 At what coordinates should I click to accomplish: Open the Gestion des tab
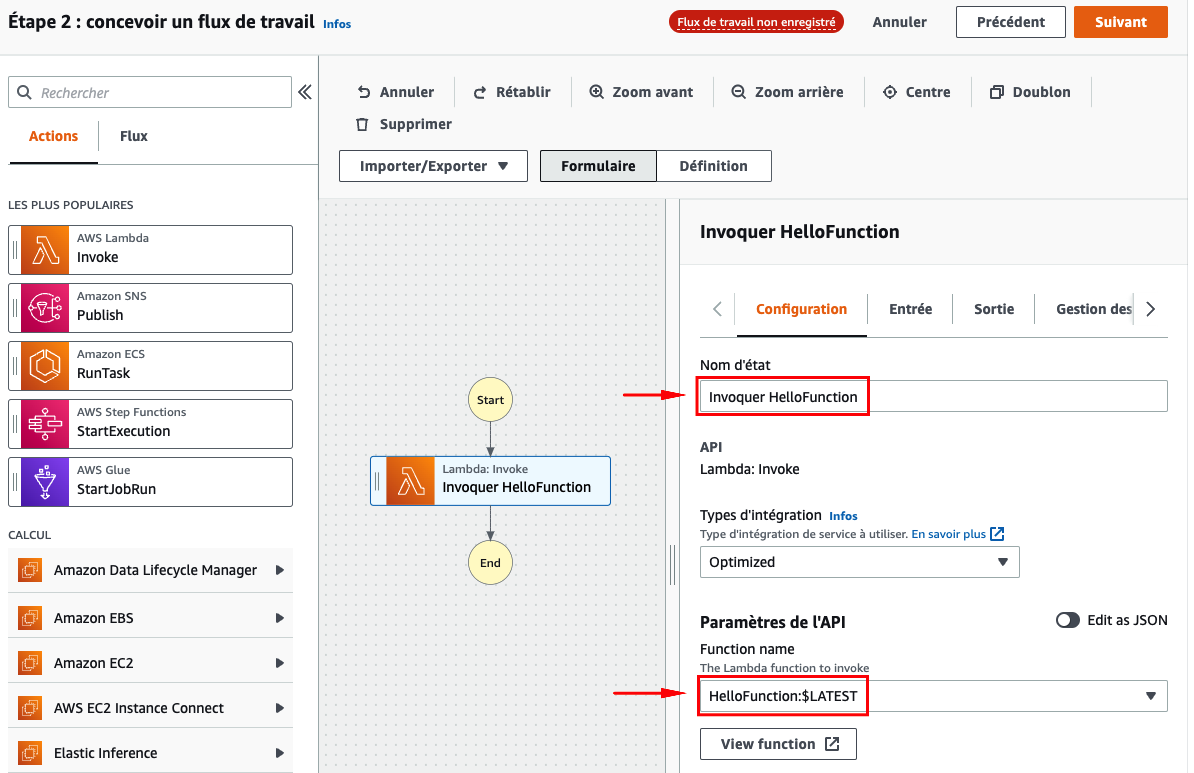click(1093, 309)
